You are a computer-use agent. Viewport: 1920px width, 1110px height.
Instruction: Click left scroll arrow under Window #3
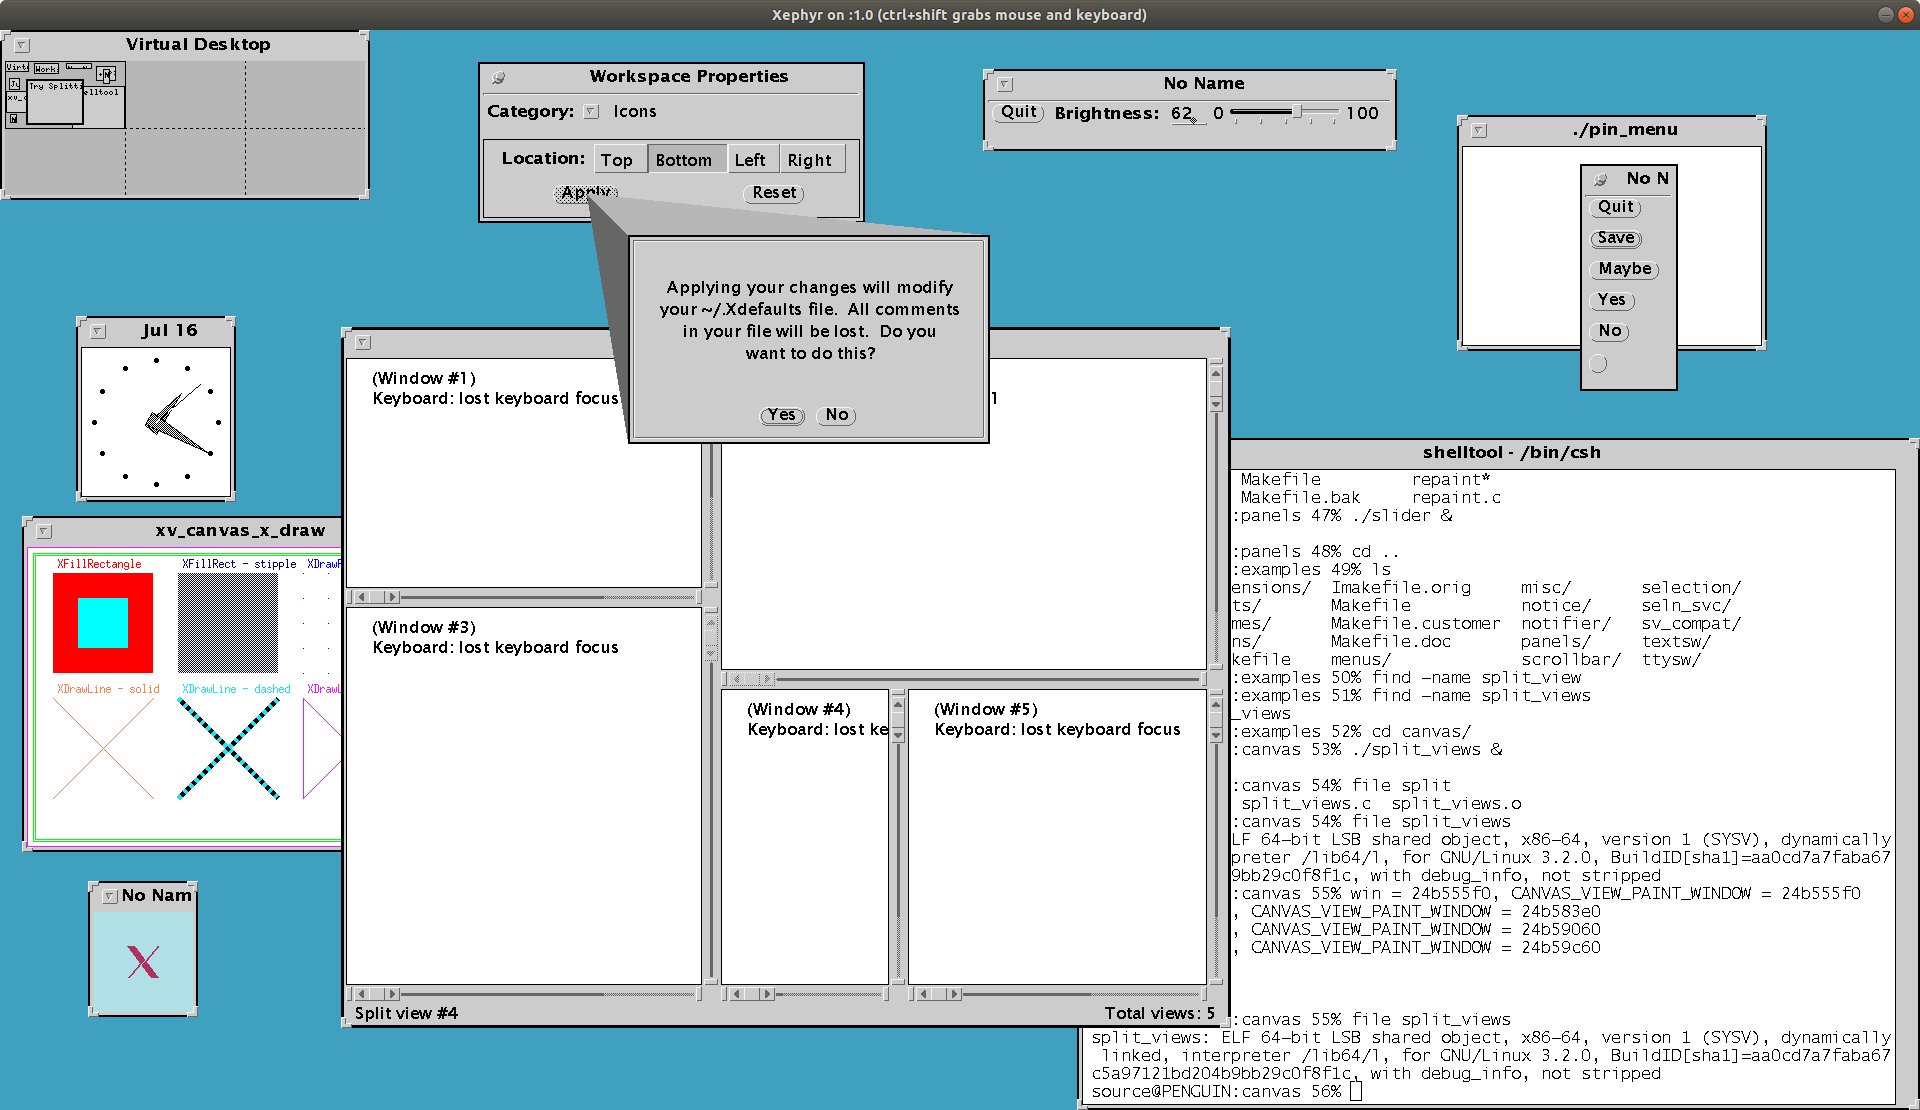[361, 994]
